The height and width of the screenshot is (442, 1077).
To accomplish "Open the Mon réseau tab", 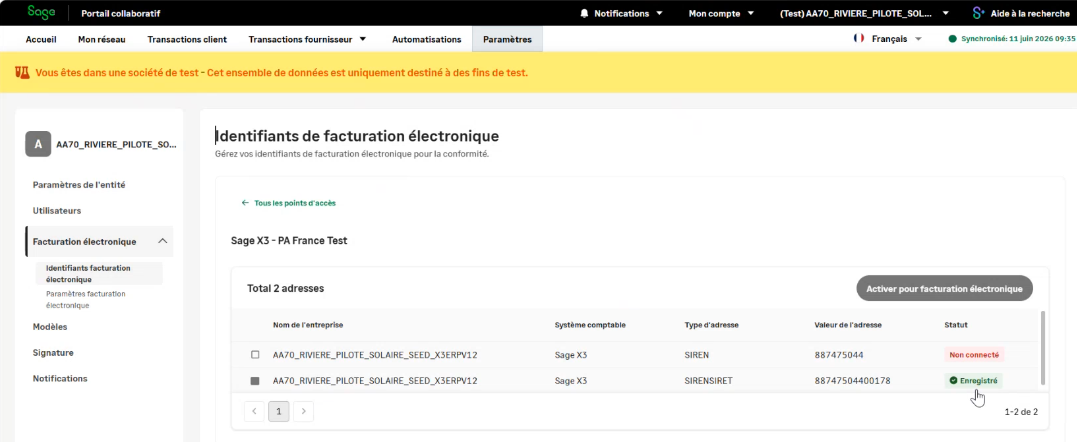I will (102, 39).
